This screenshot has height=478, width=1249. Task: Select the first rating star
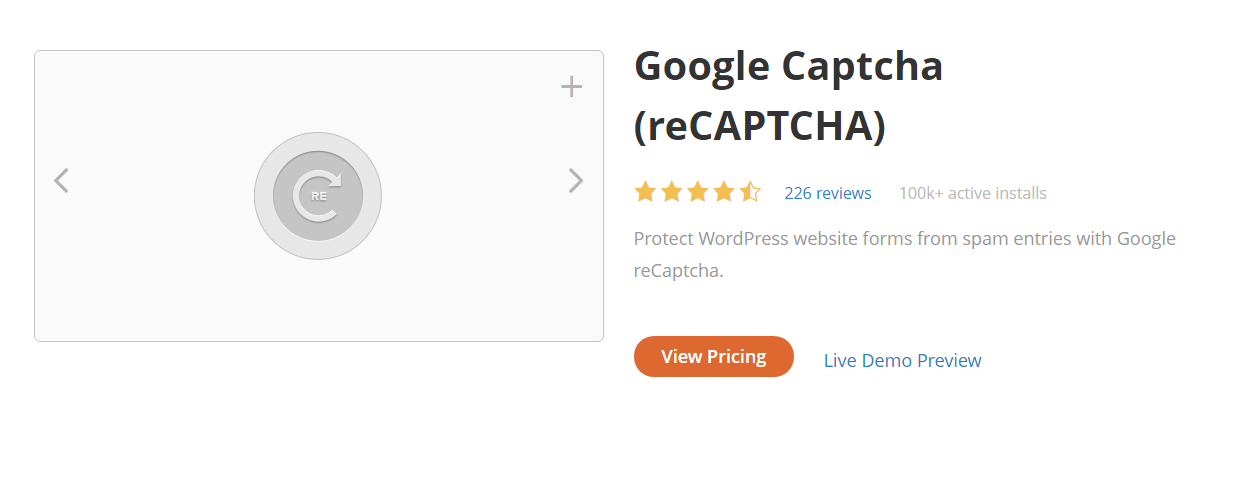tap(645, 192)
